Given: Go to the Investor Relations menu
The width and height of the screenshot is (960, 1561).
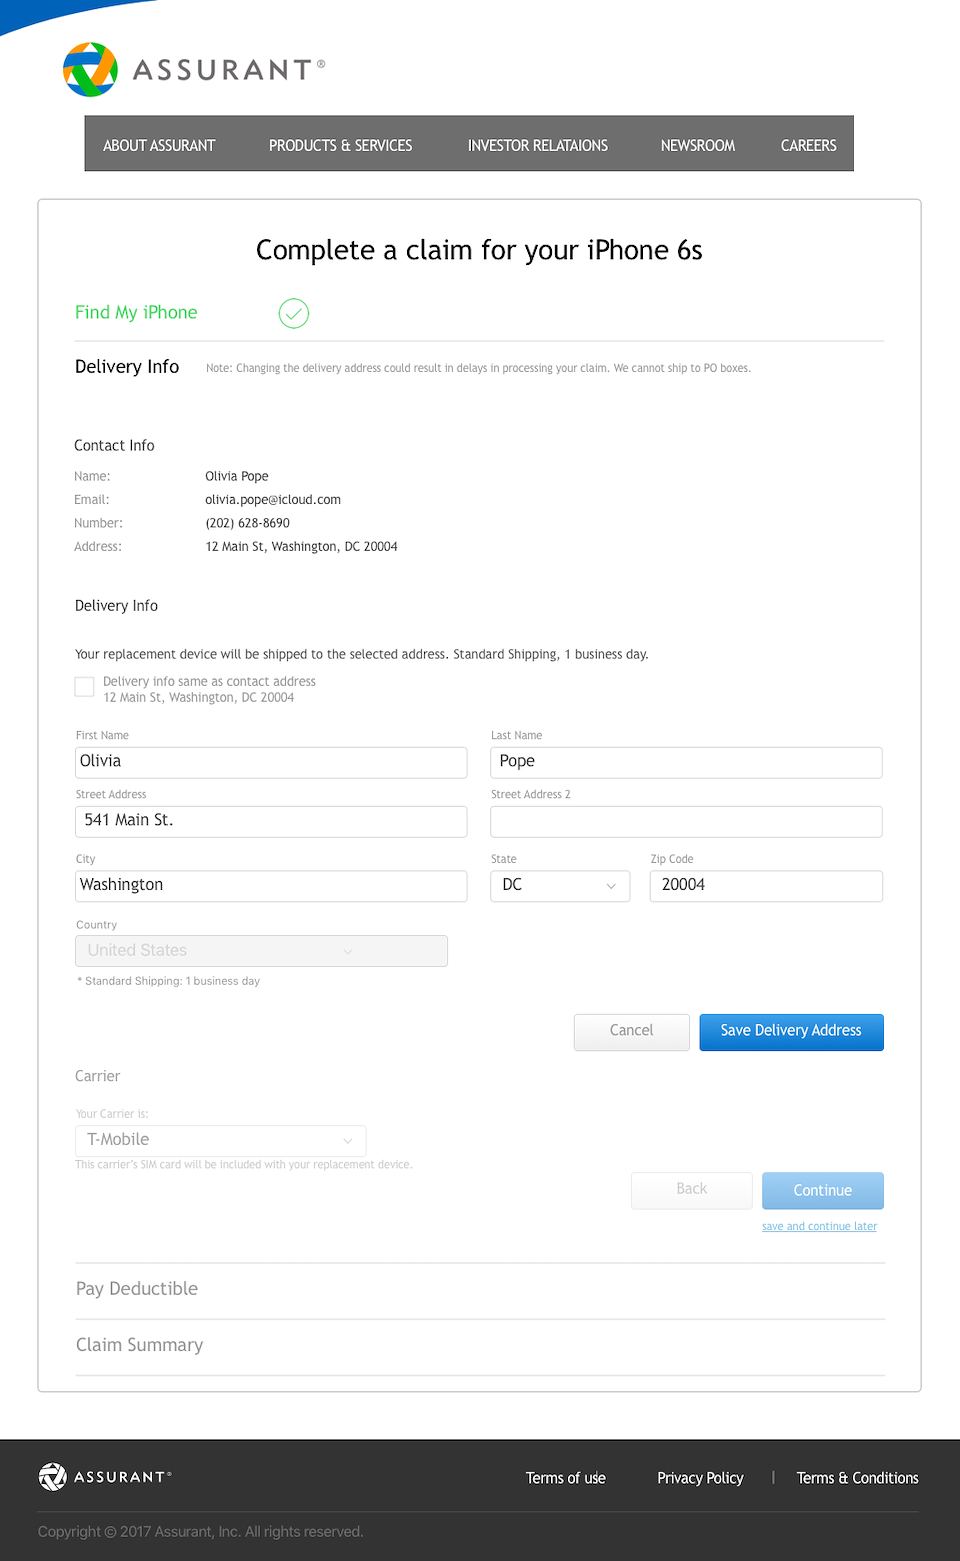Looking at the screenshot, I should point(537,145).
